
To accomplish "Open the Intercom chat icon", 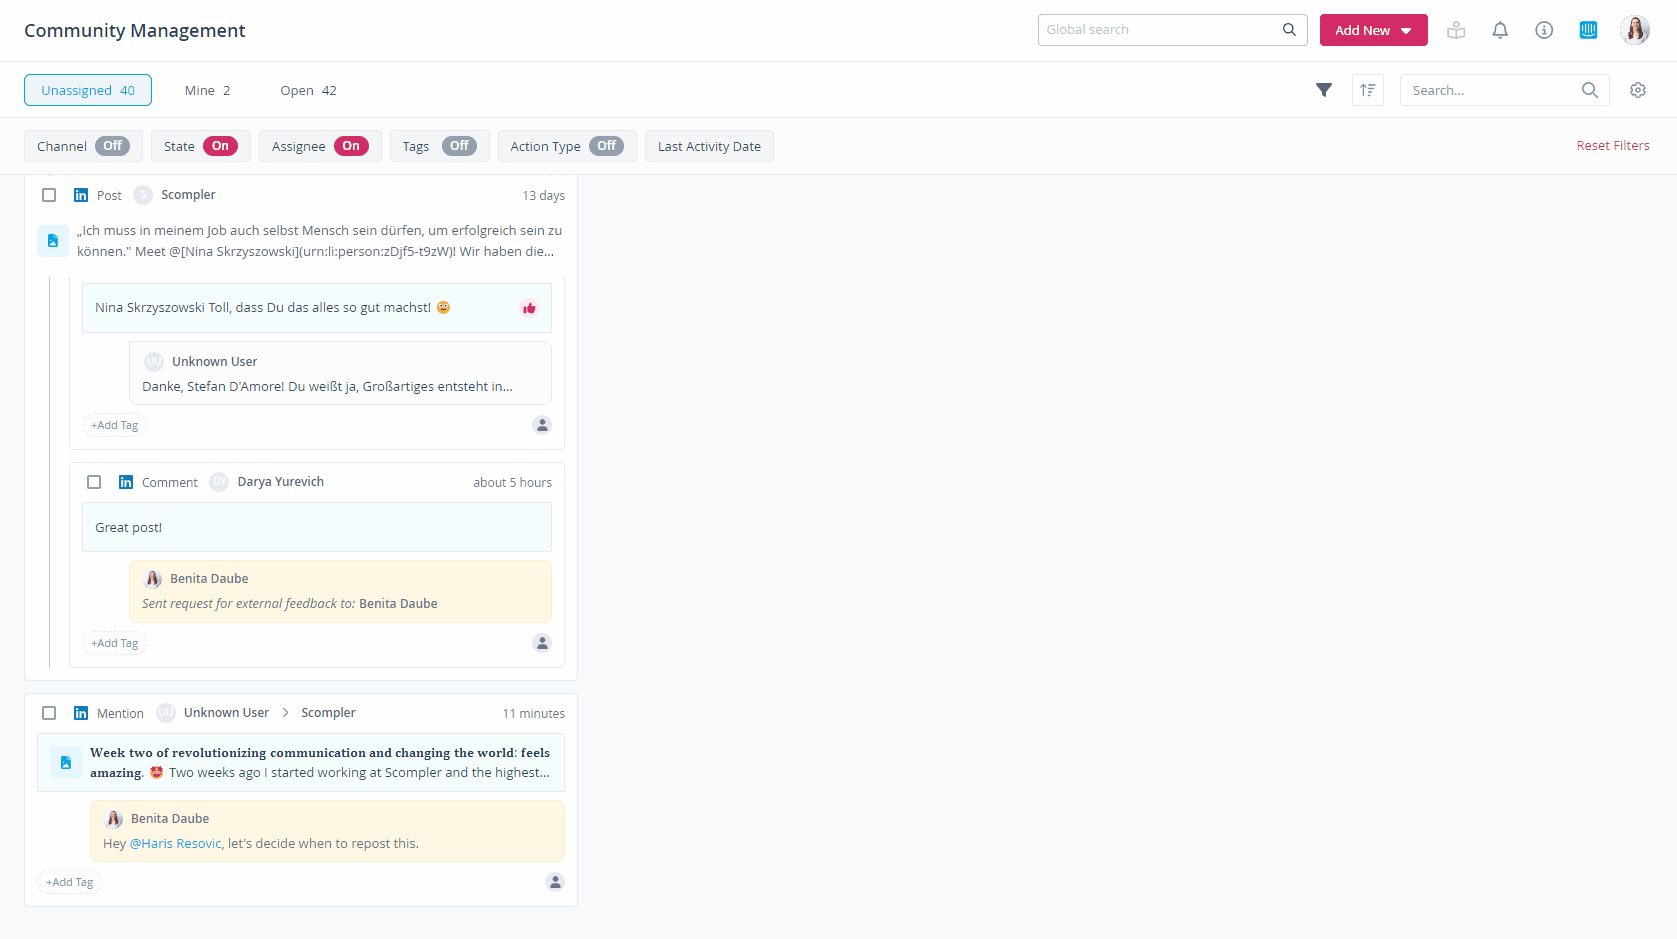I will point(1588,30).
